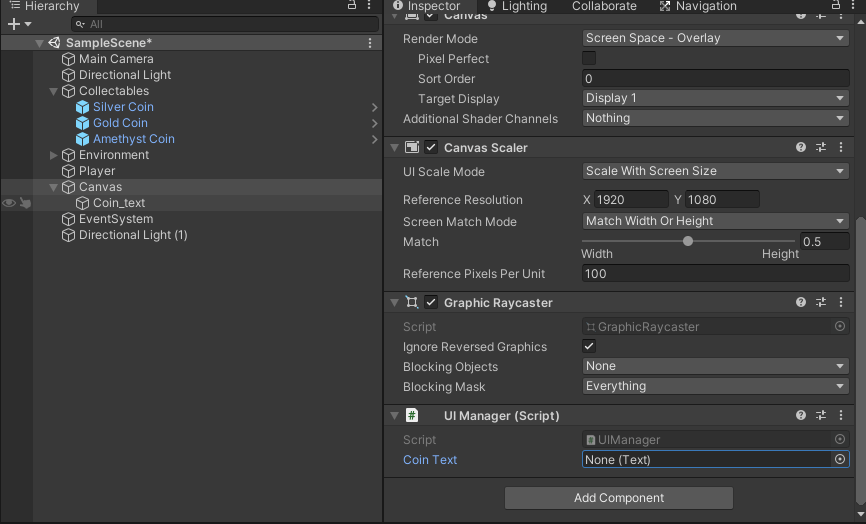Image resolution: width=866 pixels, height=524 pixels.
Task: Collapse the SampleScene tree
Action: click(x=39, y=43)
